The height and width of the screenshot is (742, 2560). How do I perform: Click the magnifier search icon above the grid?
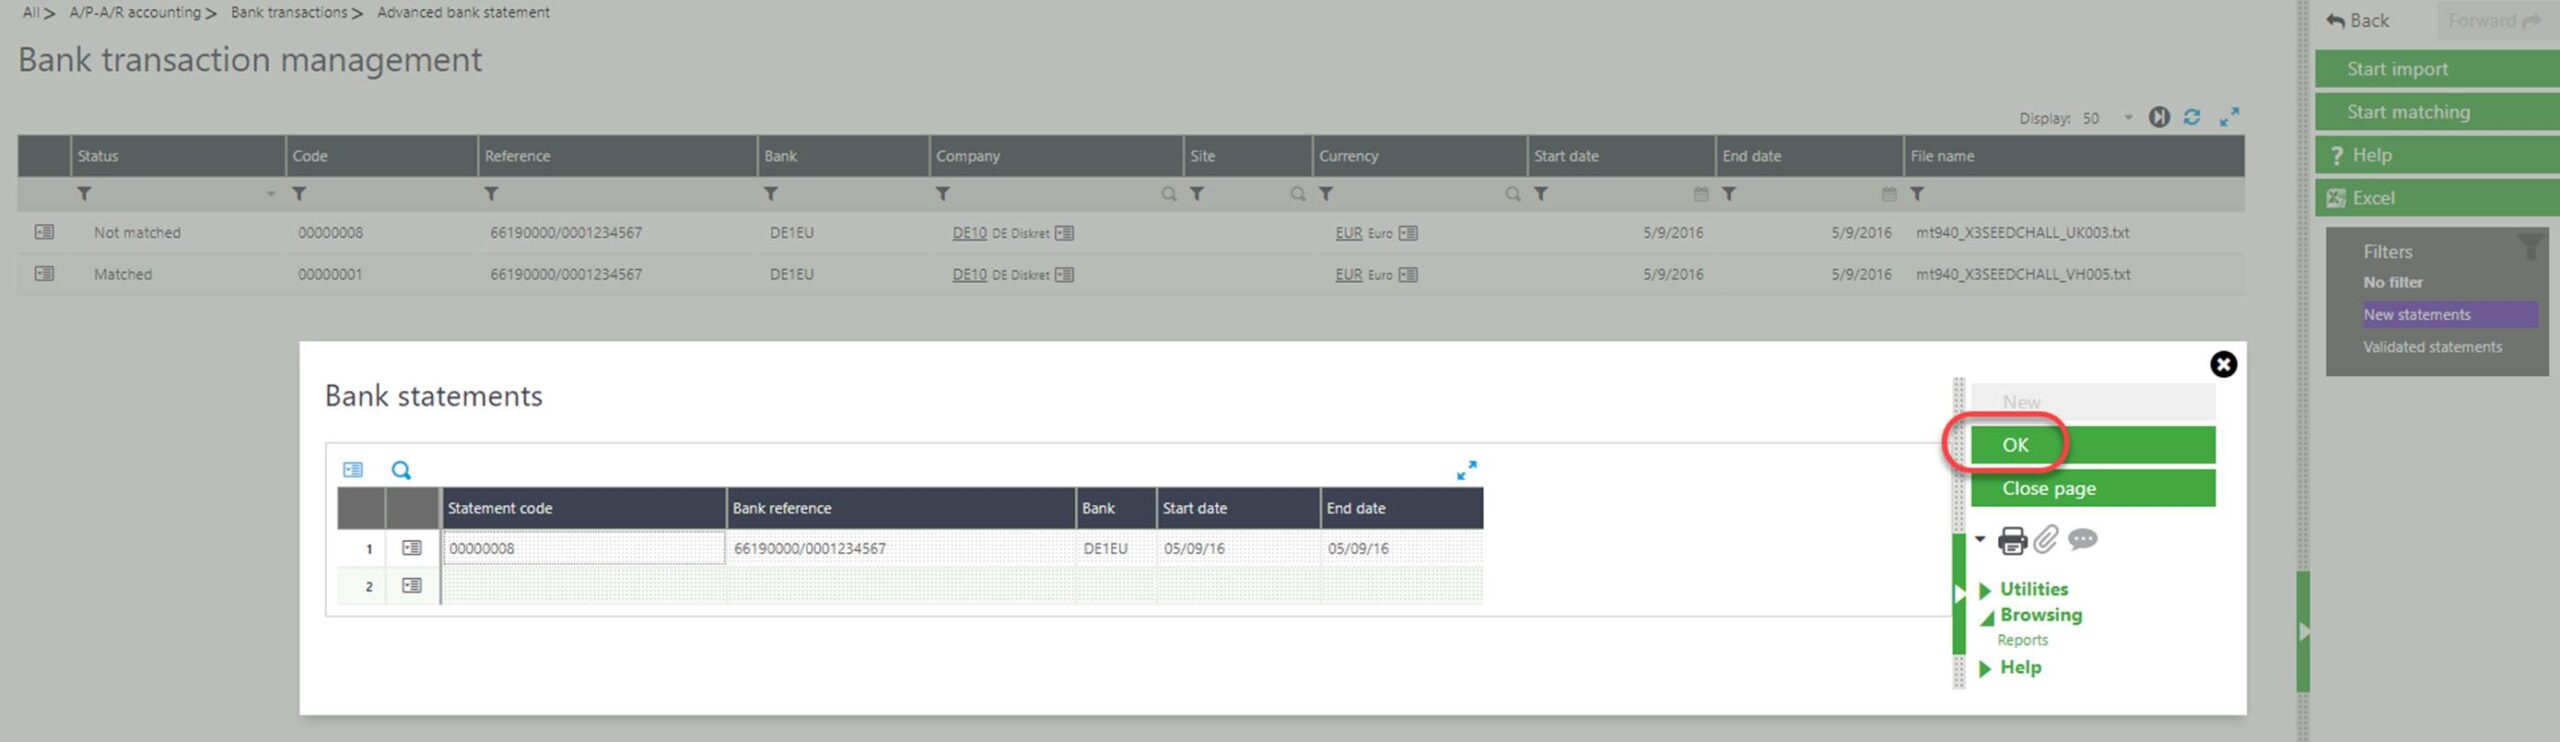point(401,470)
